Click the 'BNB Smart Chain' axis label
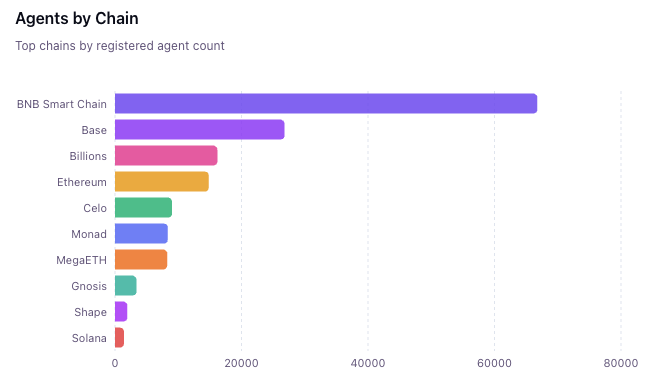 pos(62,104)
